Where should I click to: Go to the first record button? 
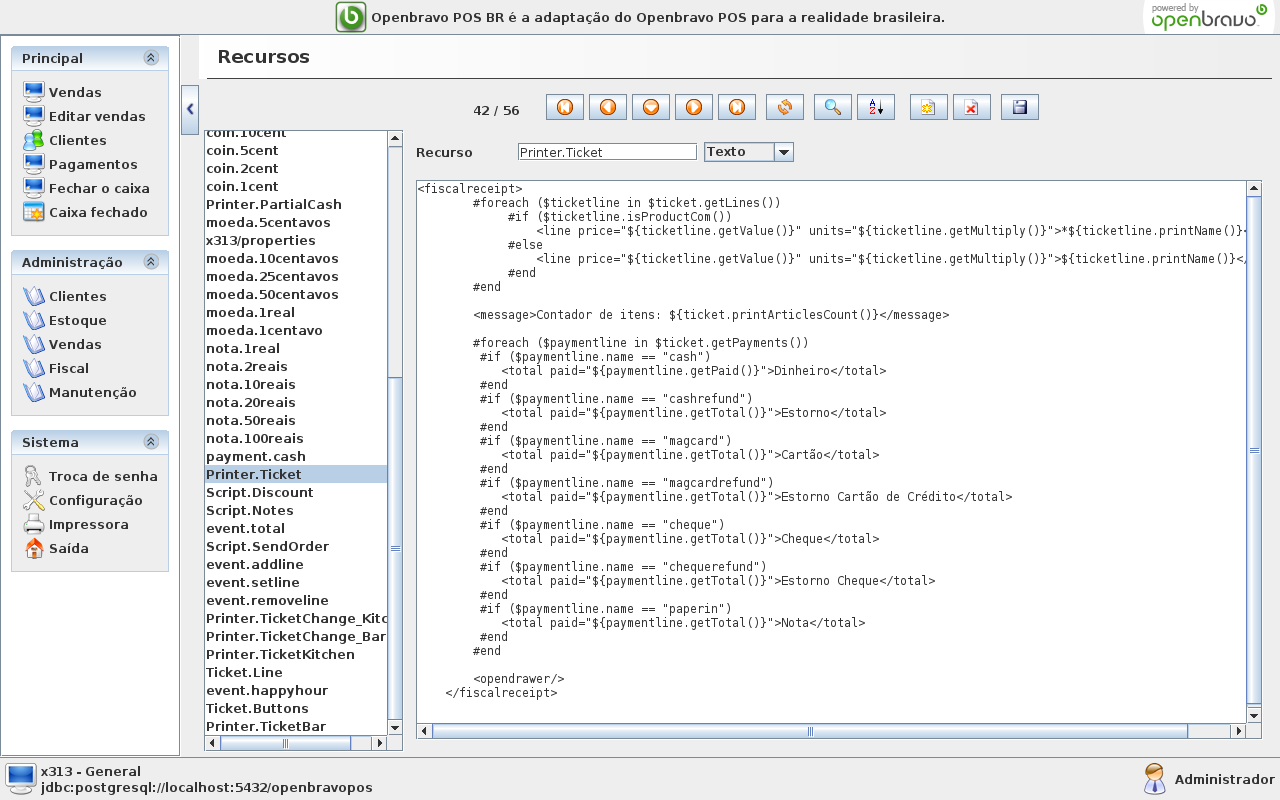click(565, 107)
